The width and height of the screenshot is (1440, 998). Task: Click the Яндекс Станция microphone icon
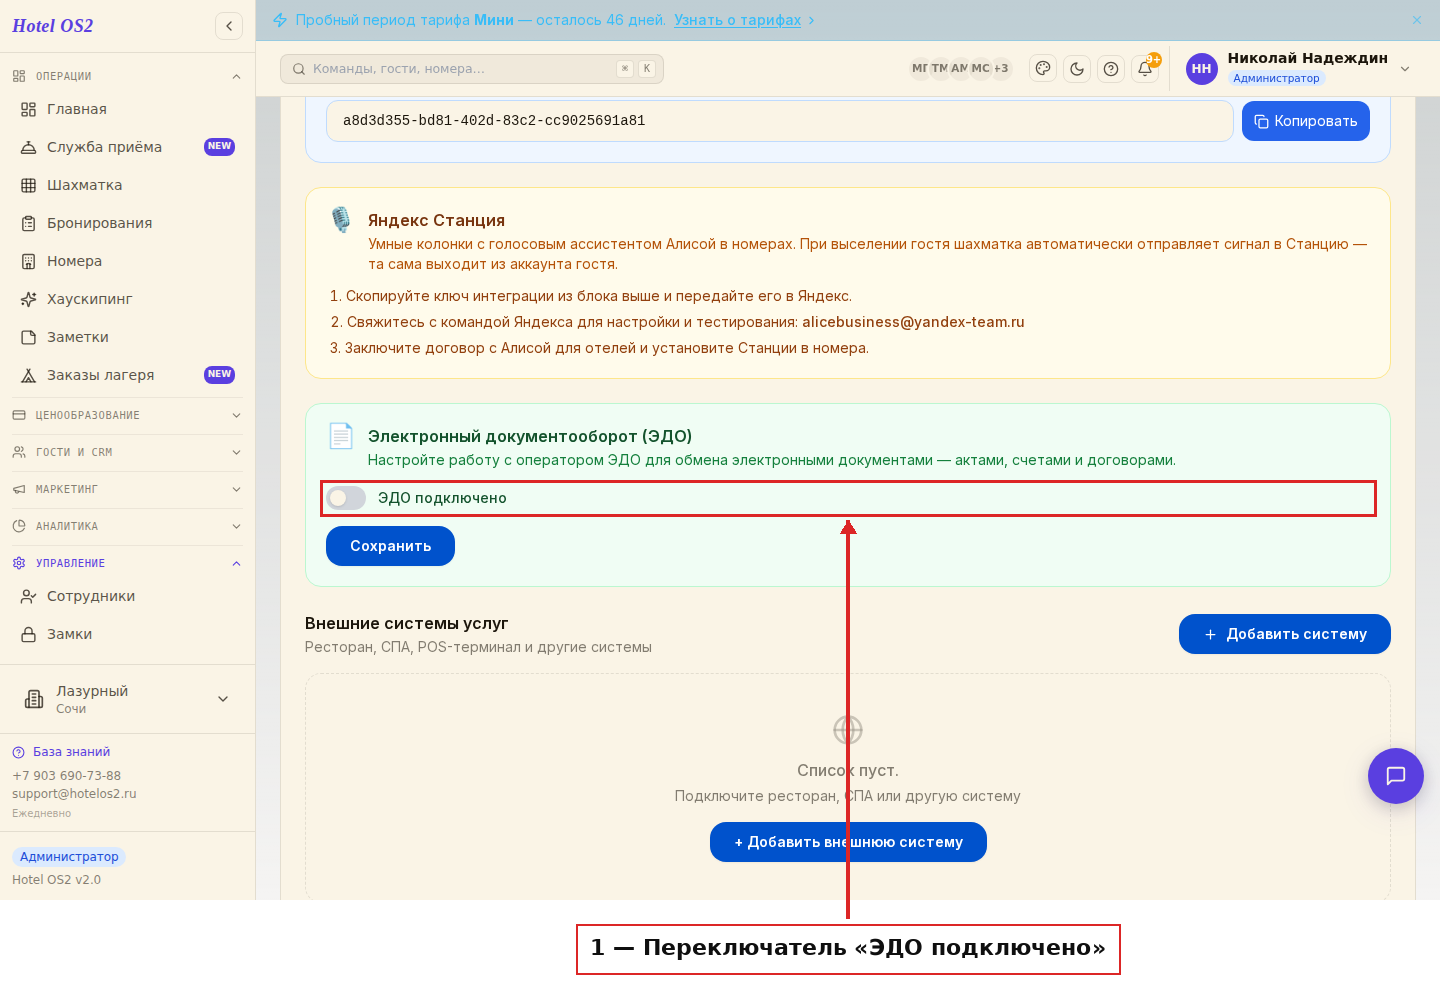point(341,220)
